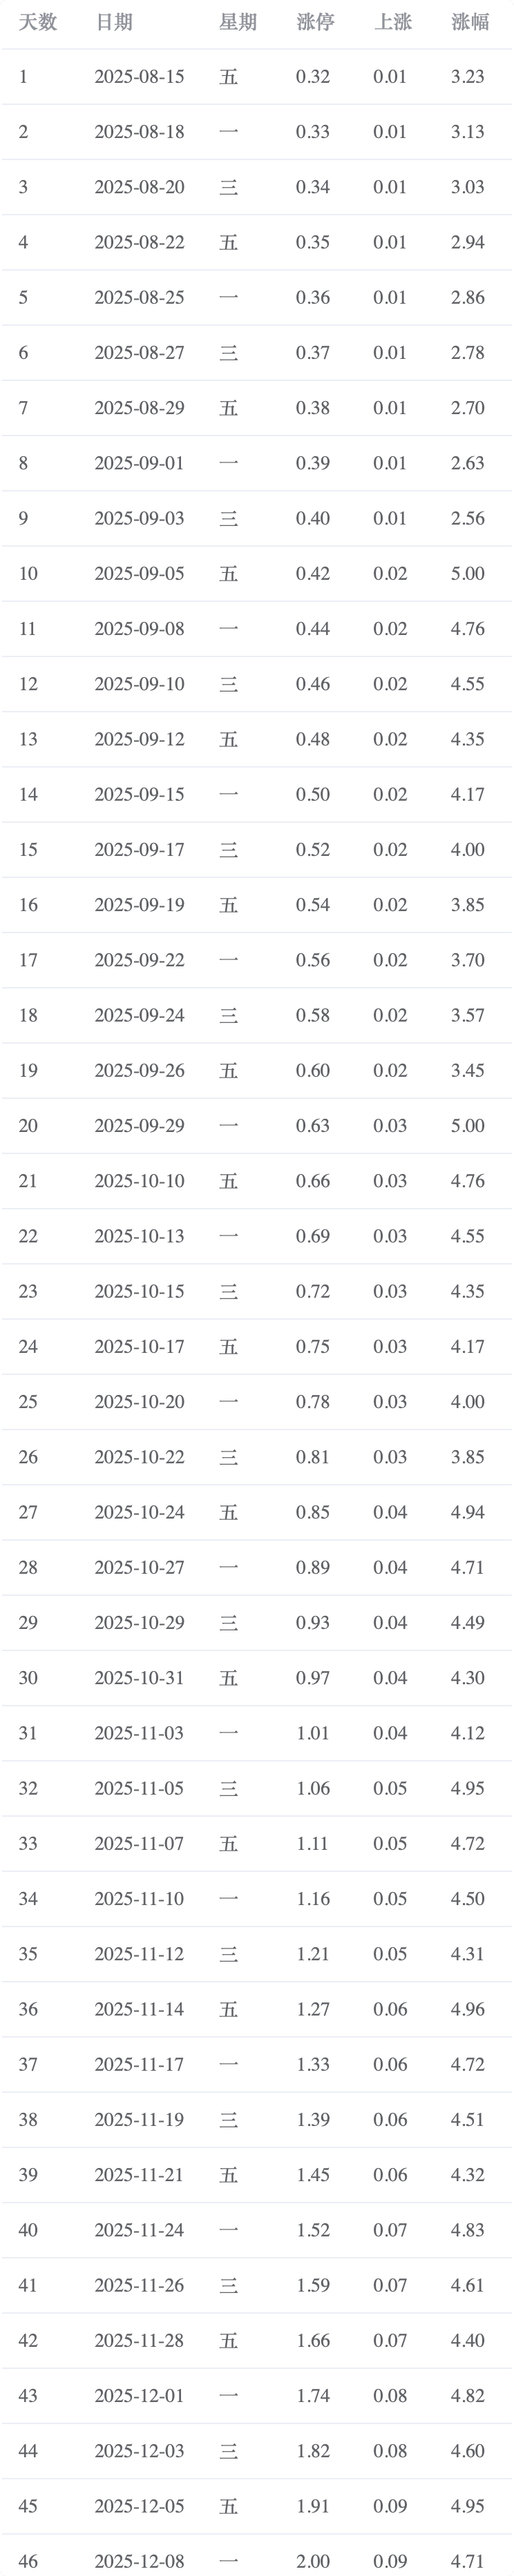Click the 涨停 value 1.27

pos(313,2009)
